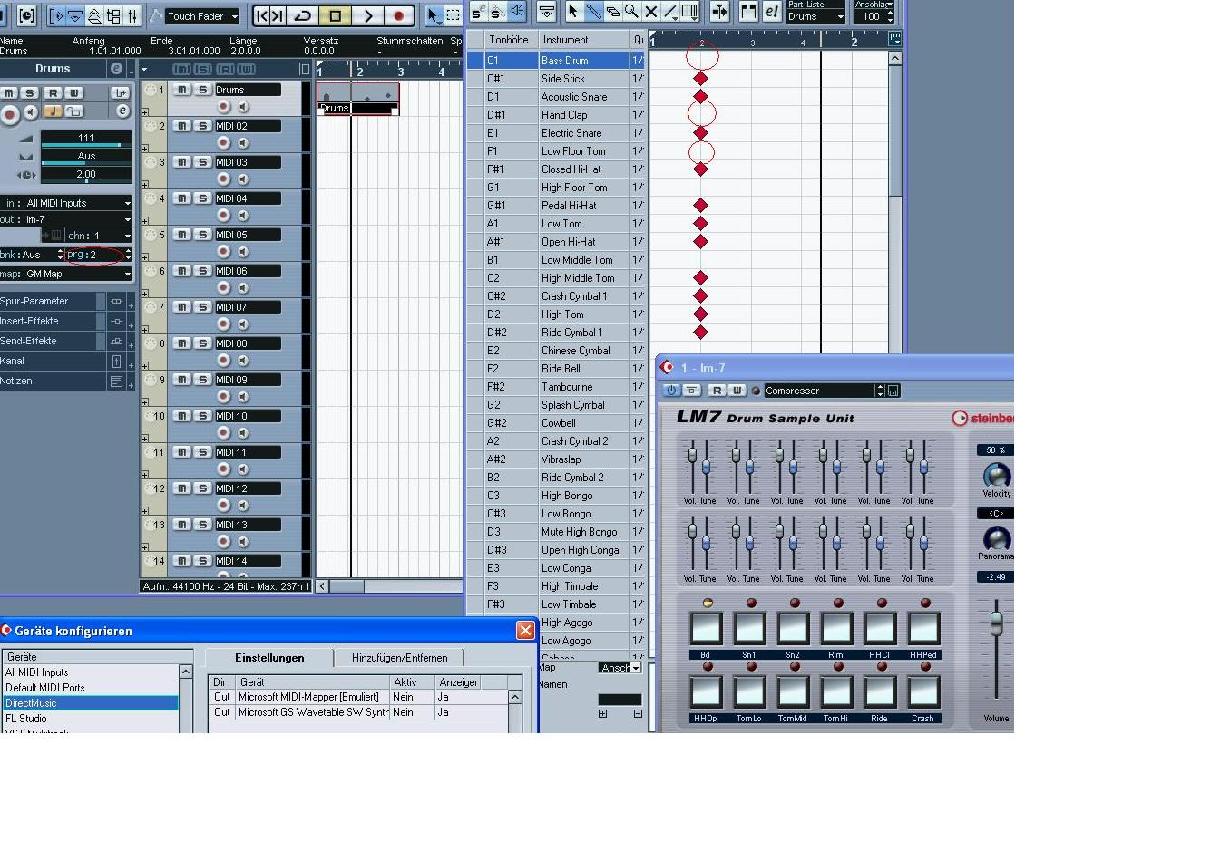Toggle the Write automation W button in LM7

(737, 390)
